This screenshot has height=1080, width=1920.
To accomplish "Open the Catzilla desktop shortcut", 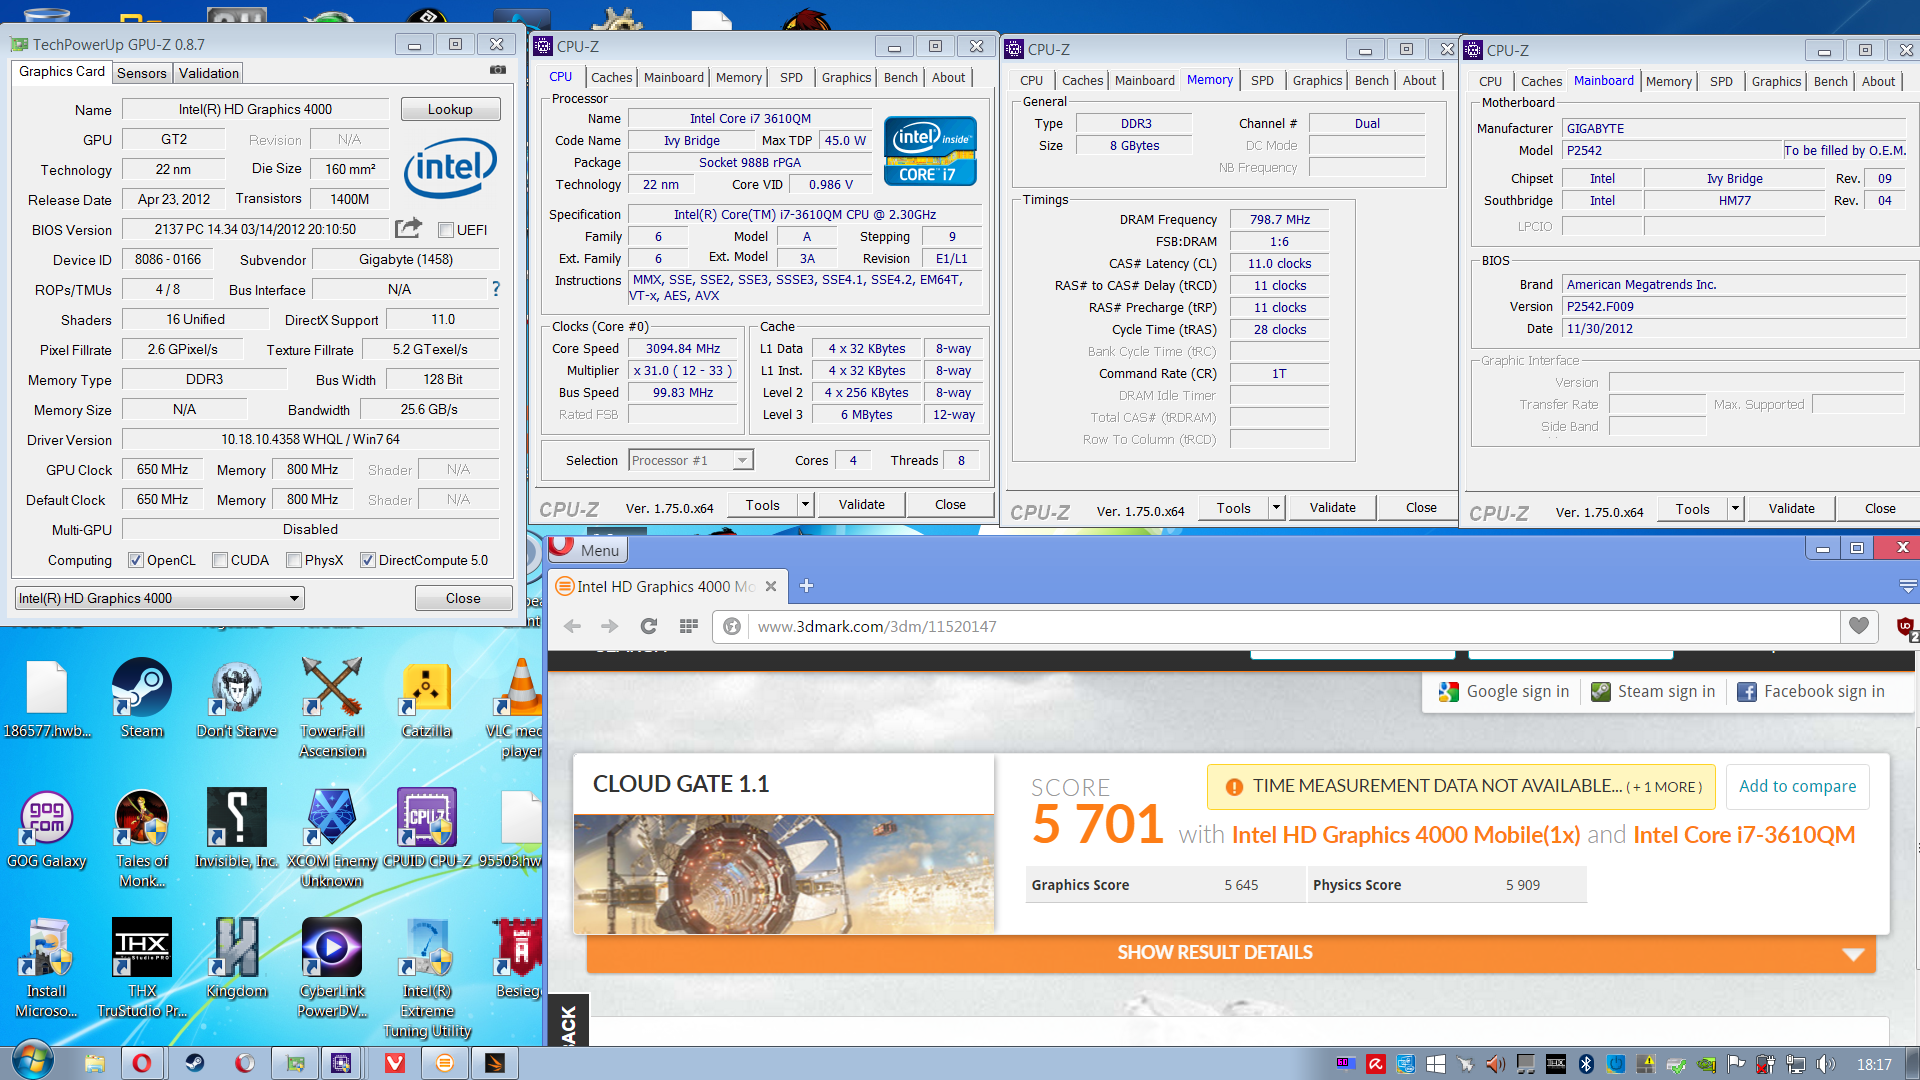I will [427, 698].
